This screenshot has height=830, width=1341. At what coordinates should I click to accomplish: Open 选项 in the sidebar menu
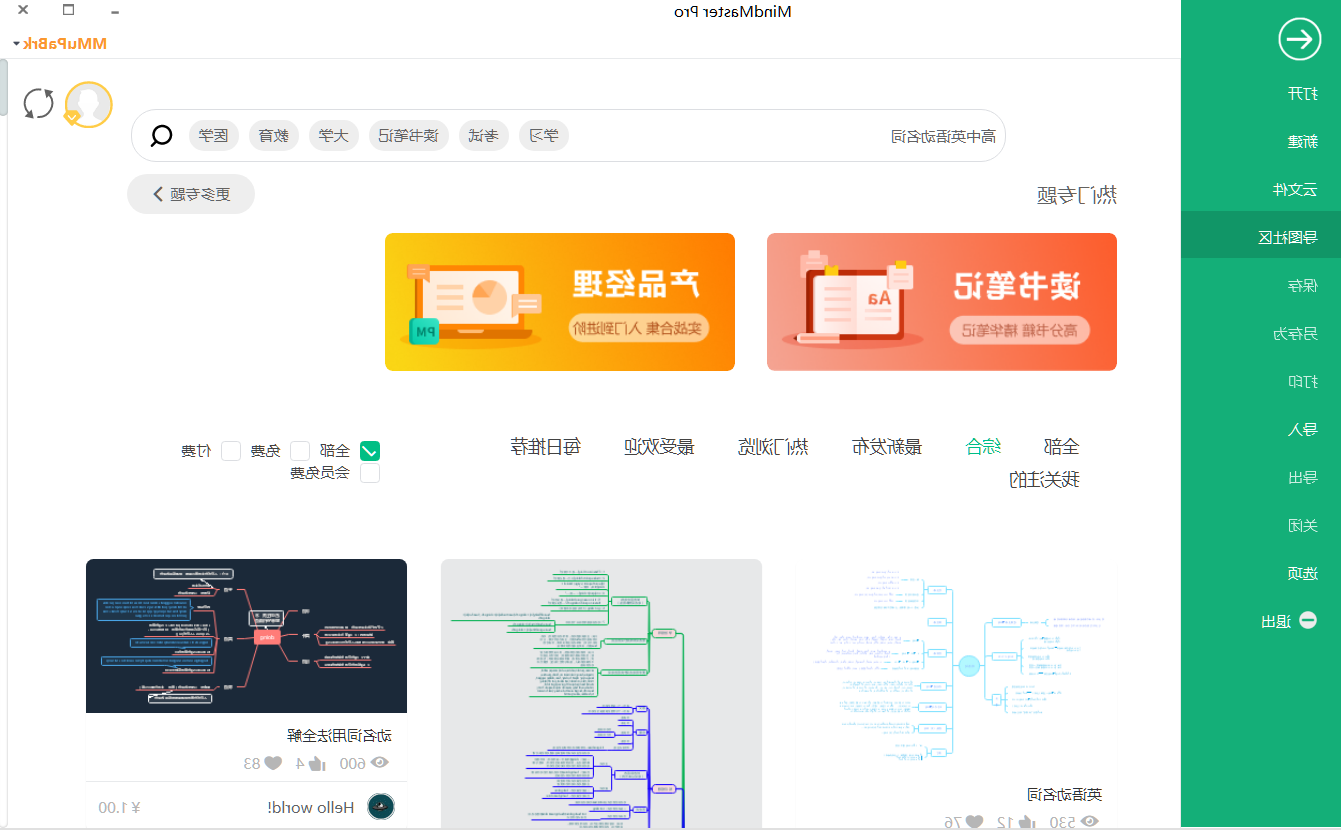(x=1302, y=574)
